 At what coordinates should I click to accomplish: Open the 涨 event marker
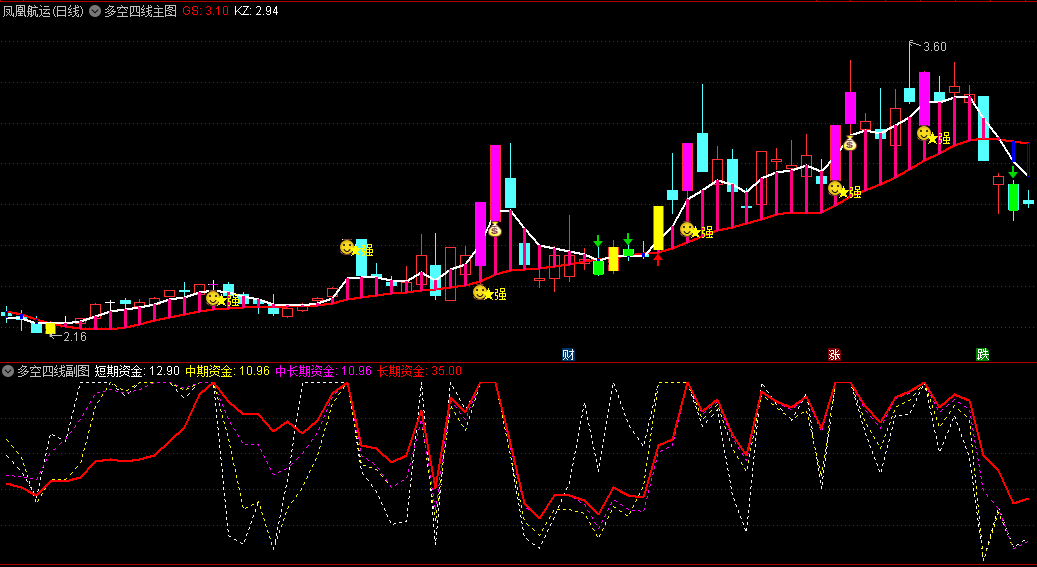(835, 355)
